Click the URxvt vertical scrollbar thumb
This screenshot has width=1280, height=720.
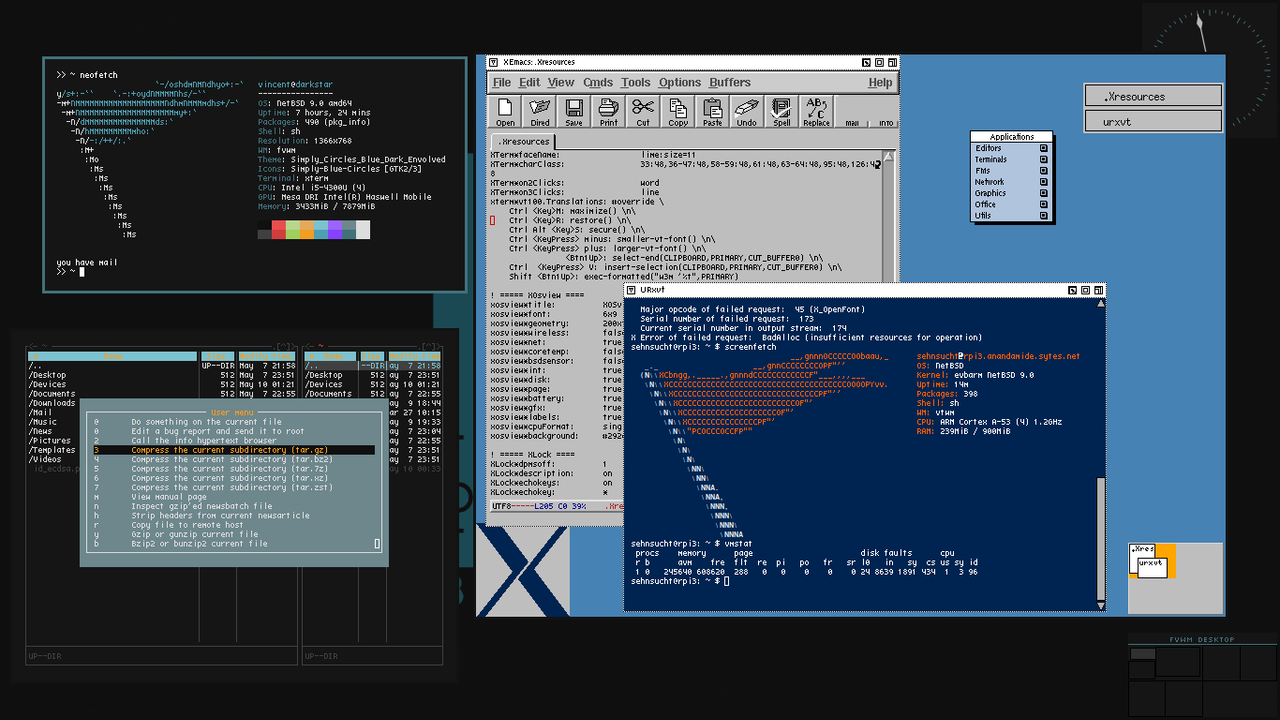coord(1101,537)
